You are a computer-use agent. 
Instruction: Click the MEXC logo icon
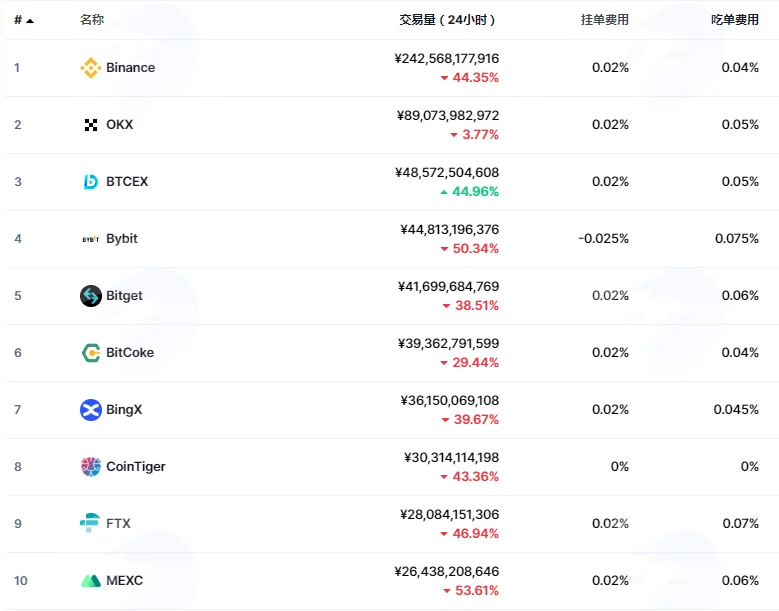coord(90,581)
